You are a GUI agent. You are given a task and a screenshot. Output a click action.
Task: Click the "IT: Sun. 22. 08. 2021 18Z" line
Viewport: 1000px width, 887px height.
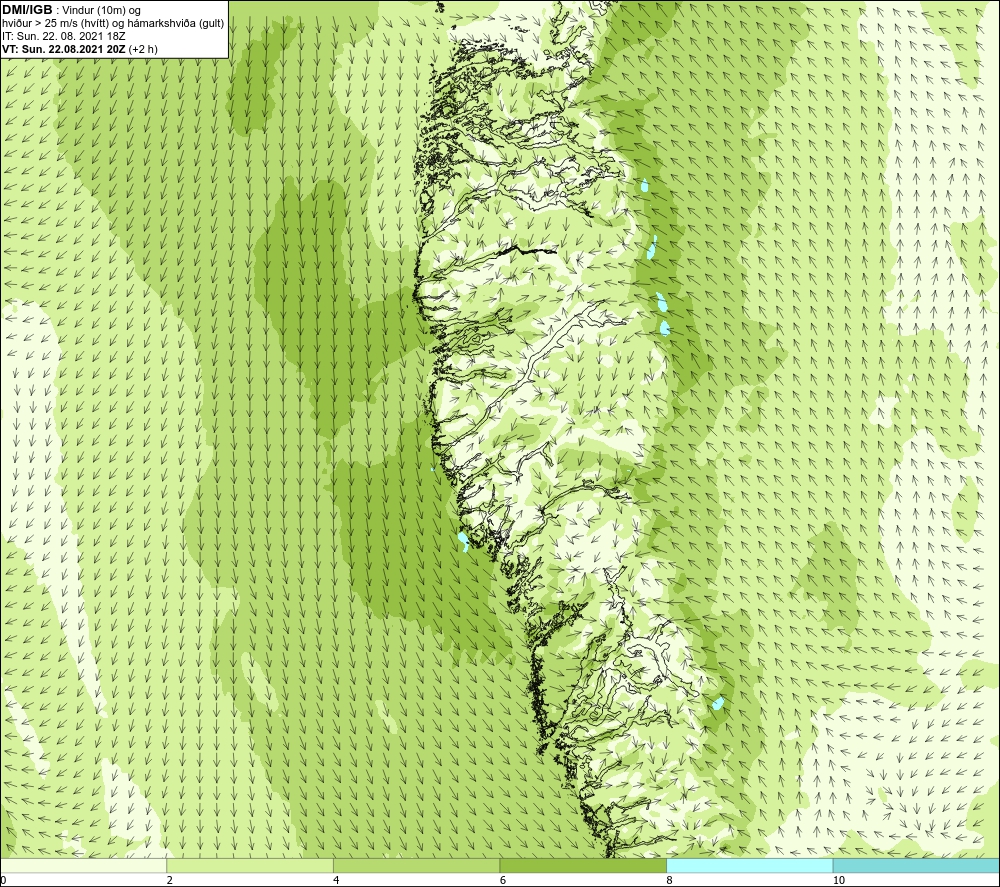point(64,36)
